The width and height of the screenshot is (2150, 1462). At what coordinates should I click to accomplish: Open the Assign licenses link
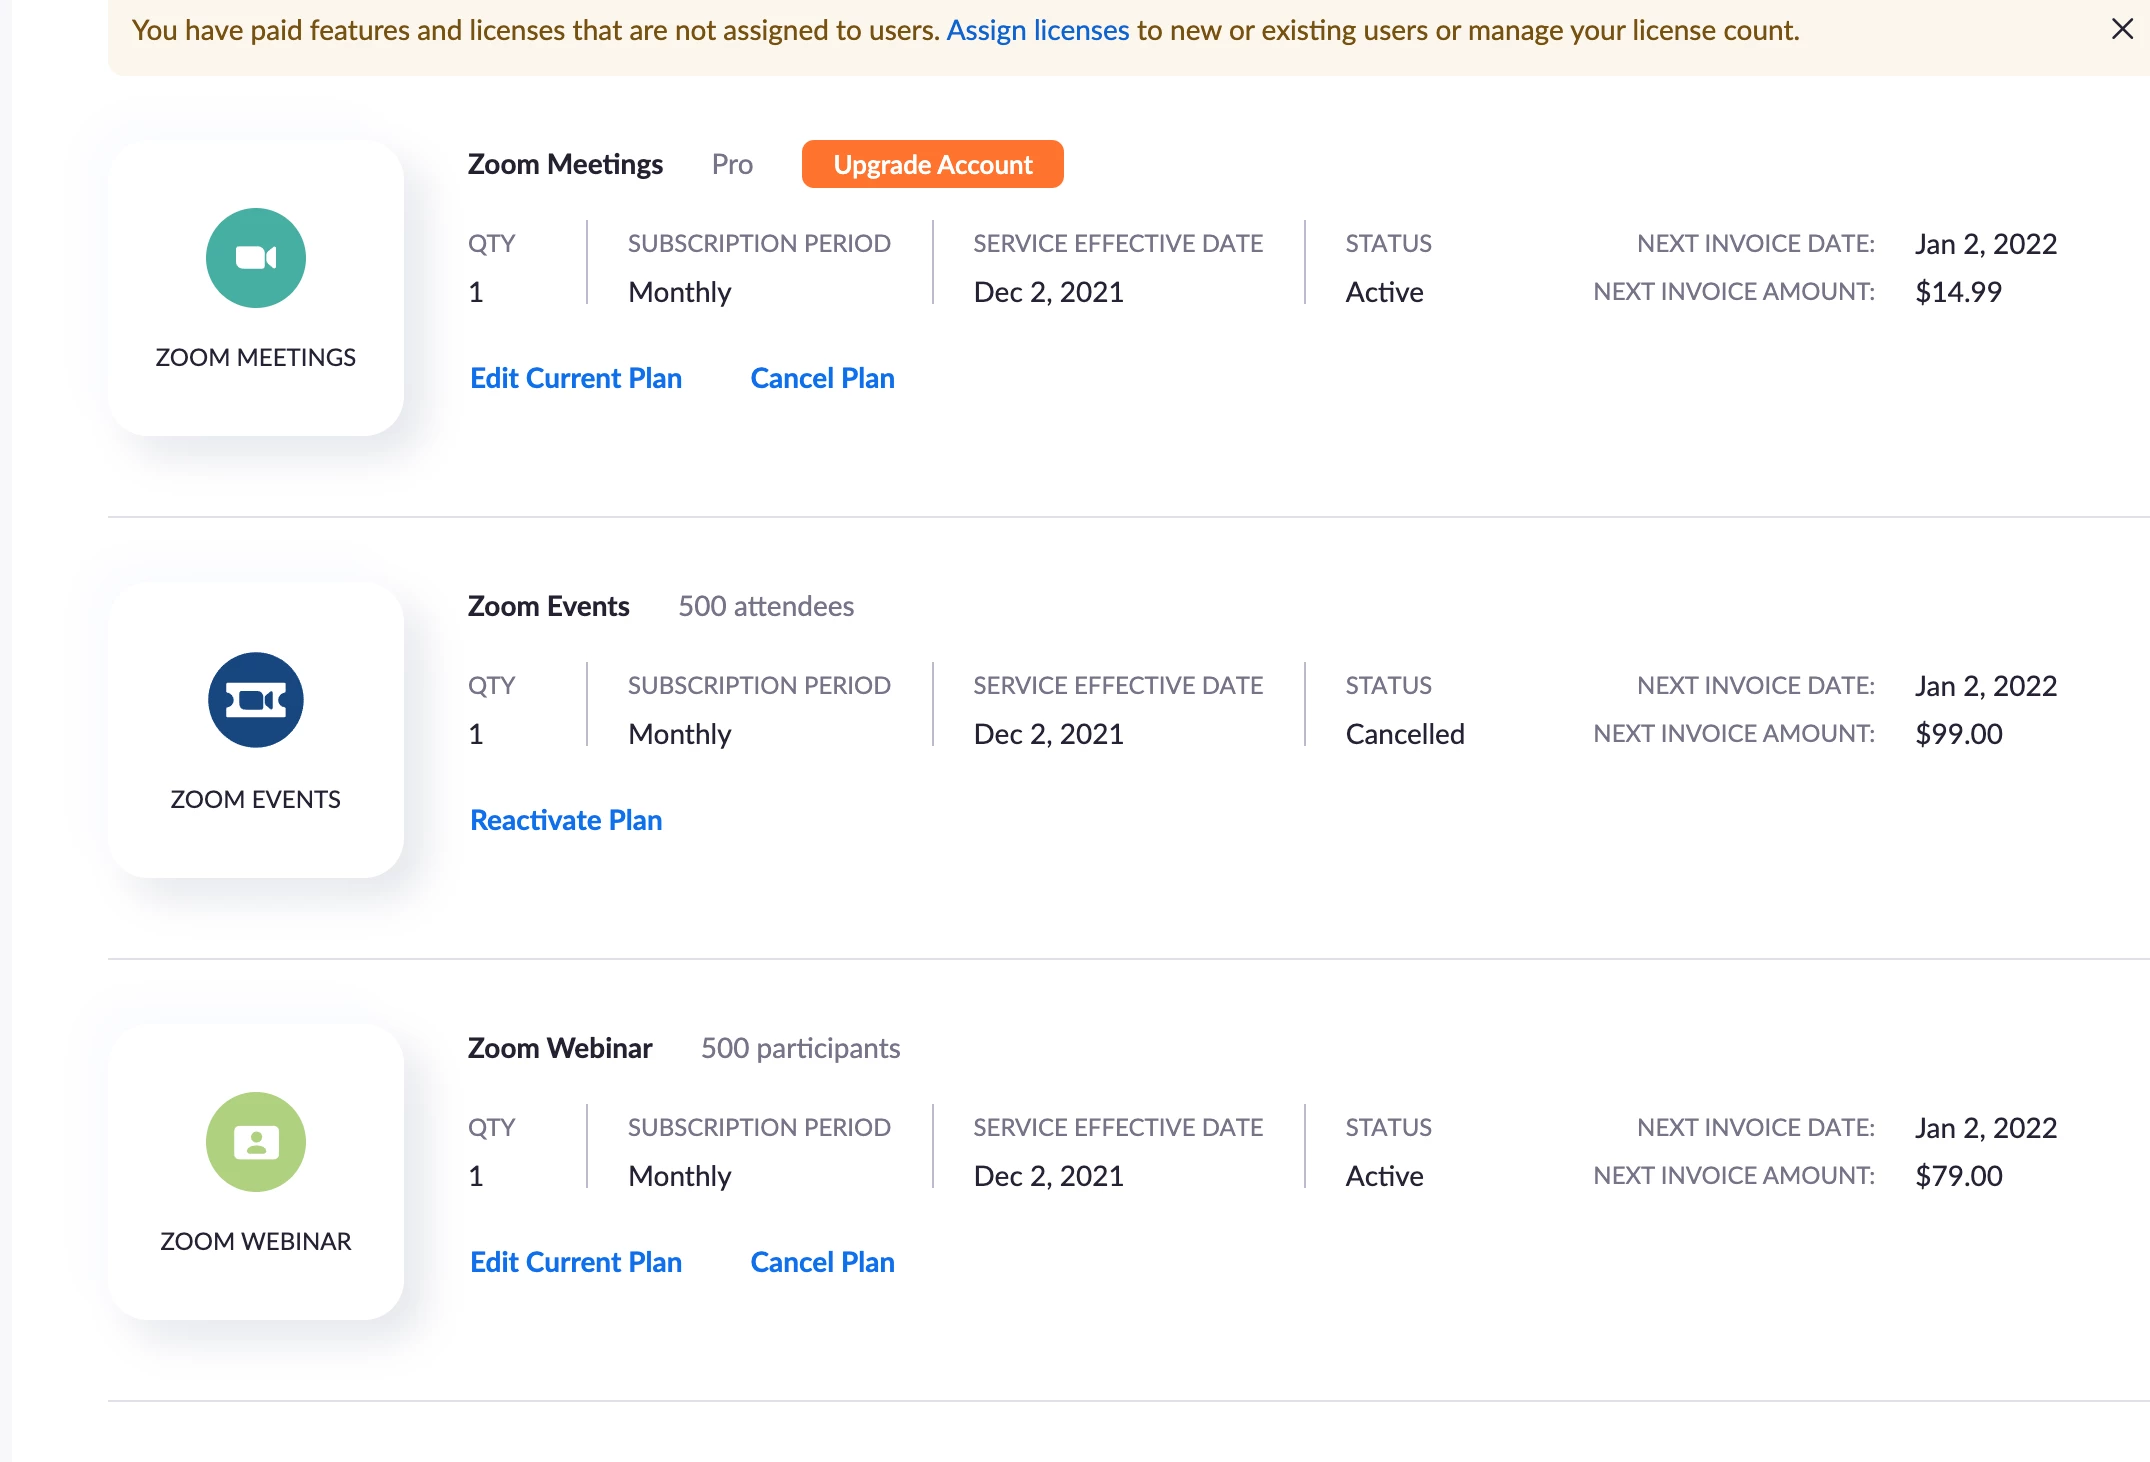(x=1038, y=30)
